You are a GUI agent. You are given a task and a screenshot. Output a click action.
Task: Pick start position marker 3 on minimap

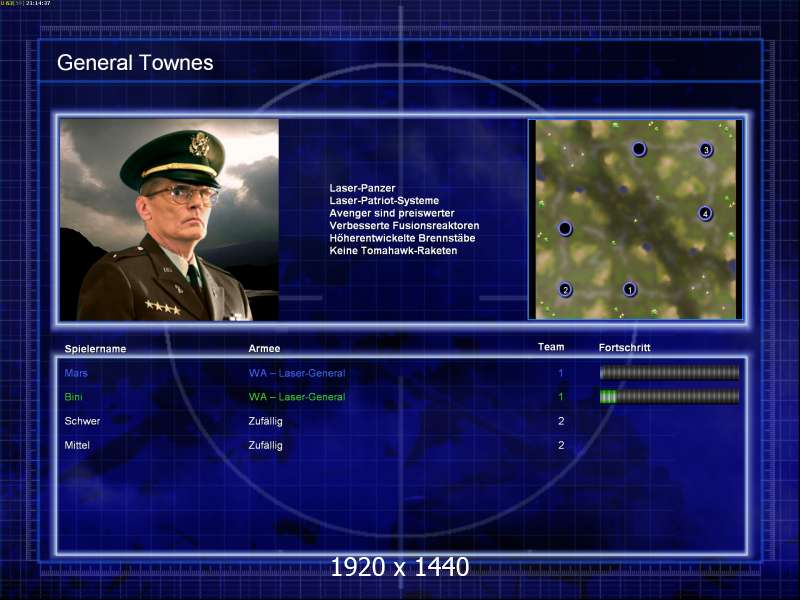(x=706, y=149)
